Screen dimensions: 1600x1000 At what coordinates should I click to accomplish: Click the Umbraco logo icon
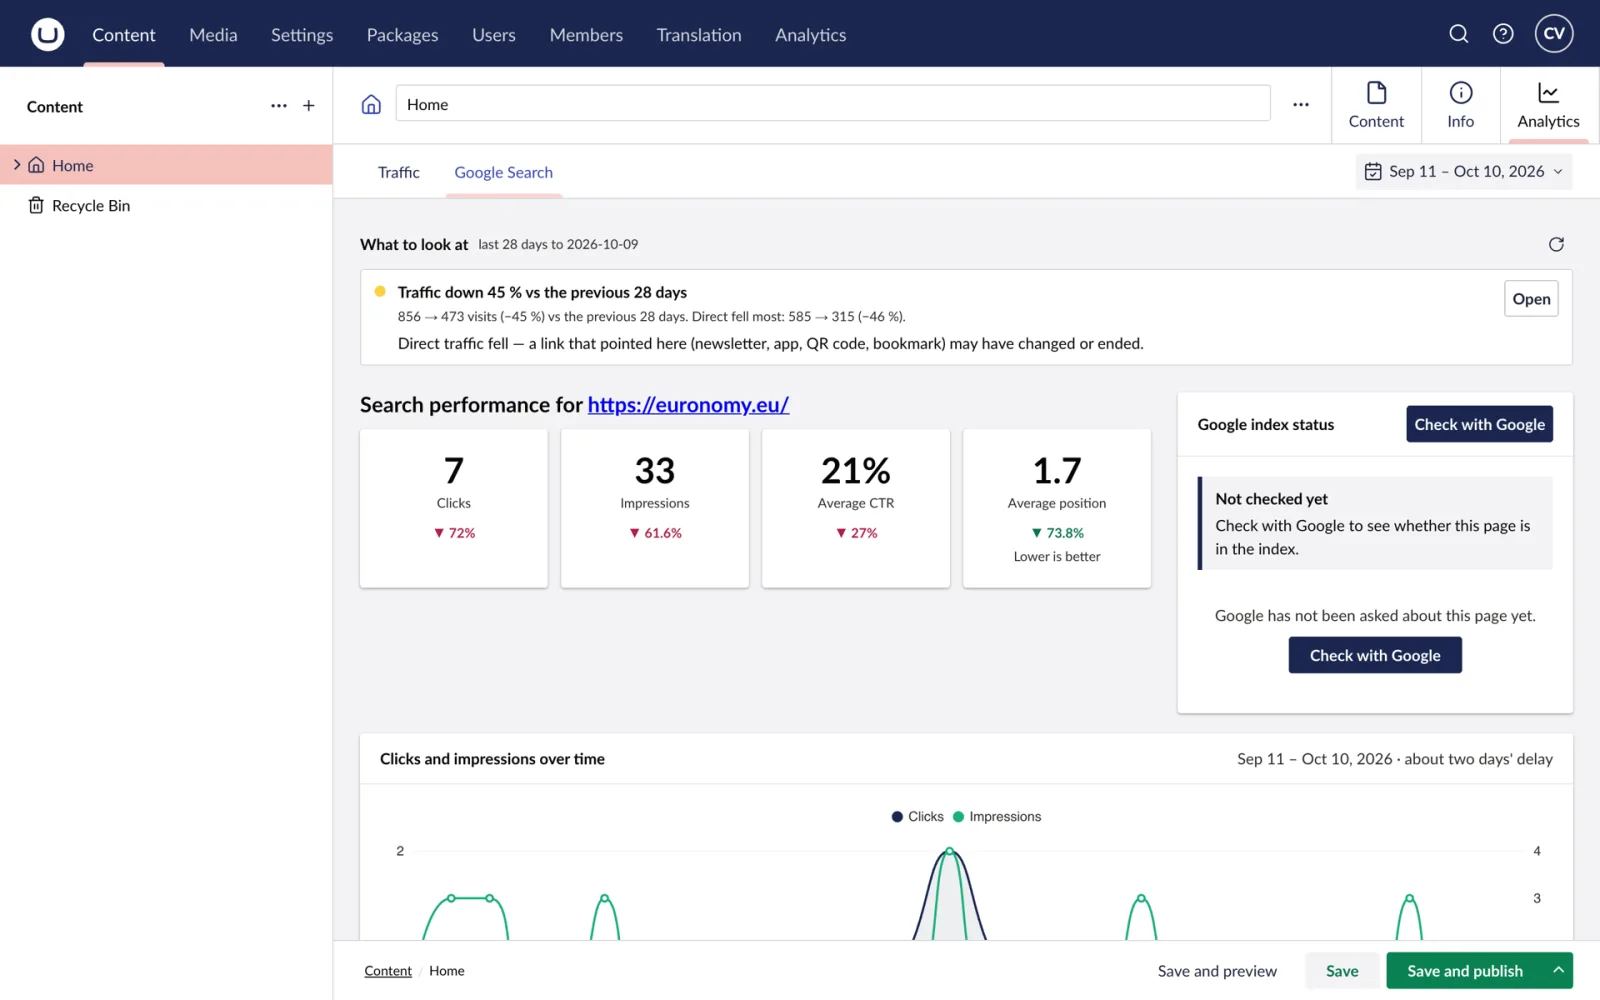(47, 34)
